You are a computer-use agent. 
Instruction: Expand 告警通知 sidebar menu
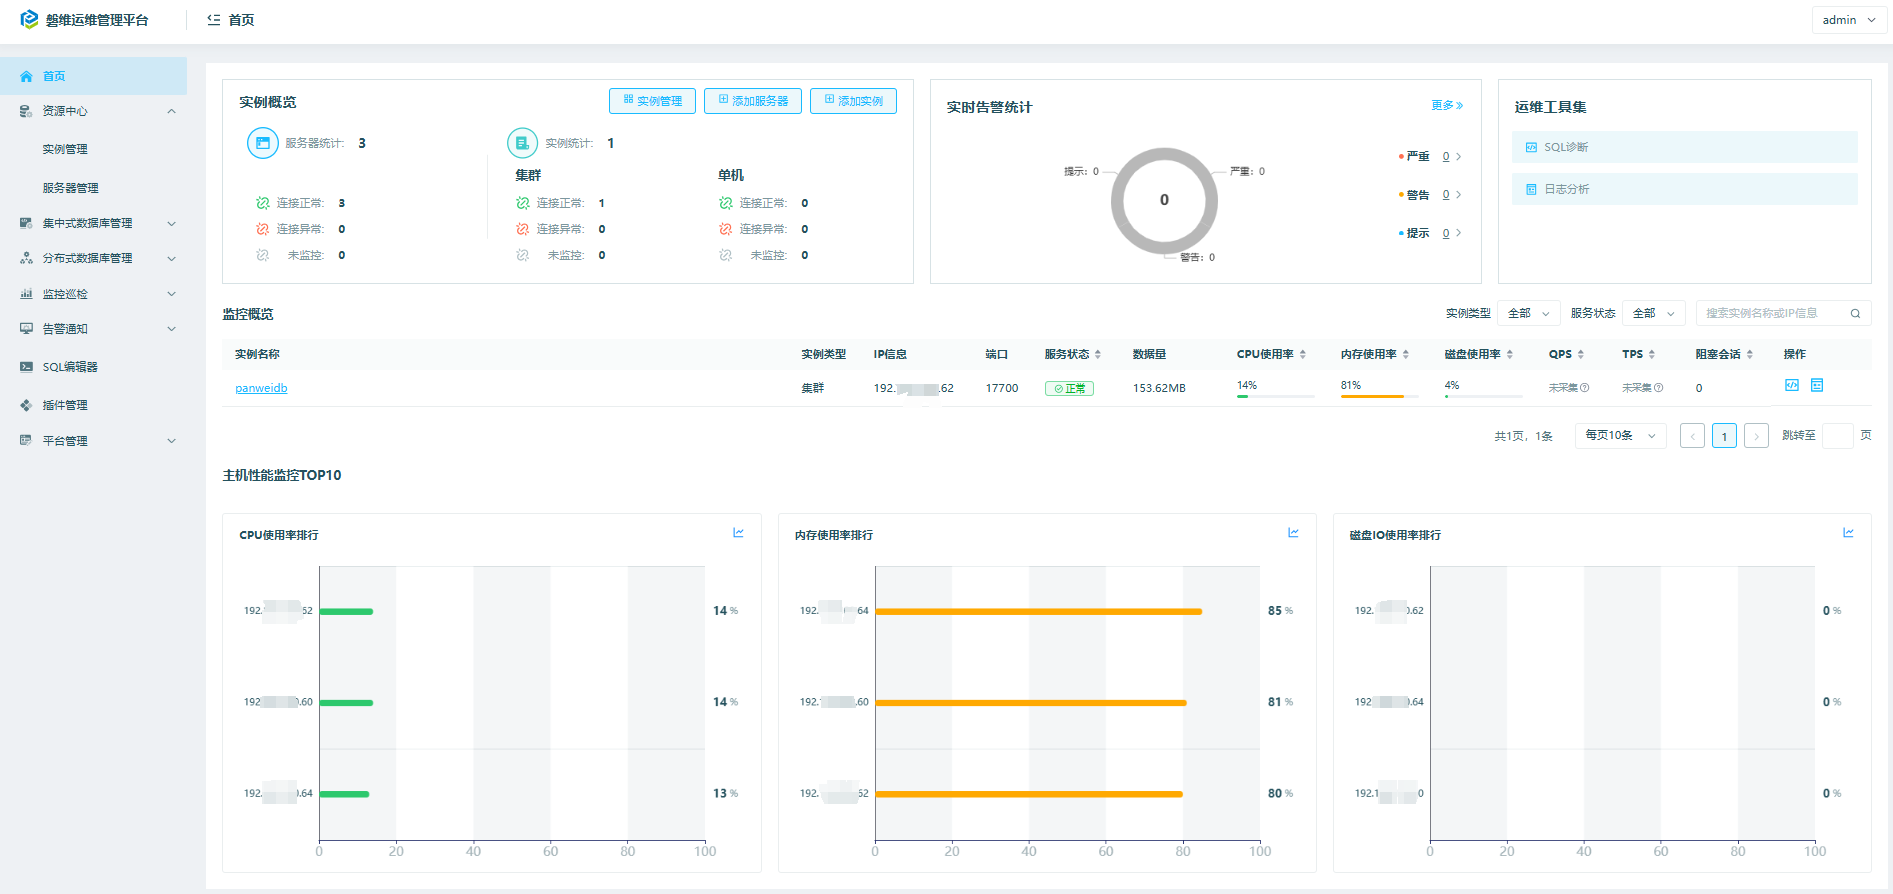point(94,329)
